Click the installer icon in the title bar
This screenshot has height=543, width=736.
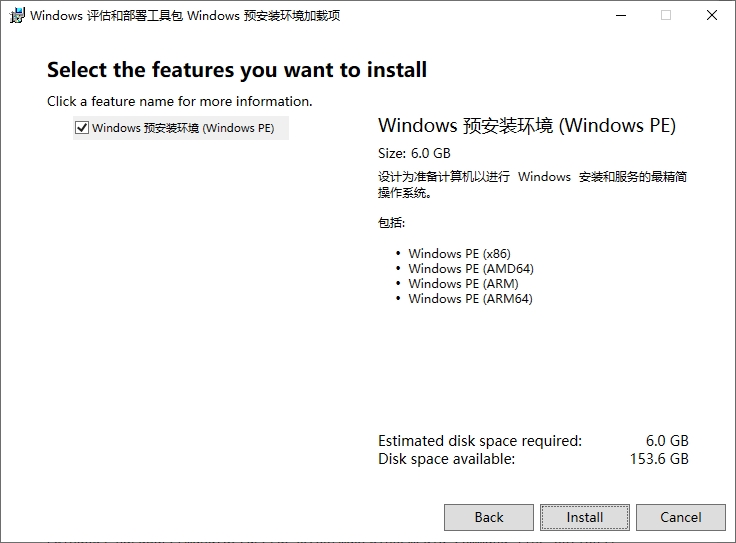click(16, 15)
